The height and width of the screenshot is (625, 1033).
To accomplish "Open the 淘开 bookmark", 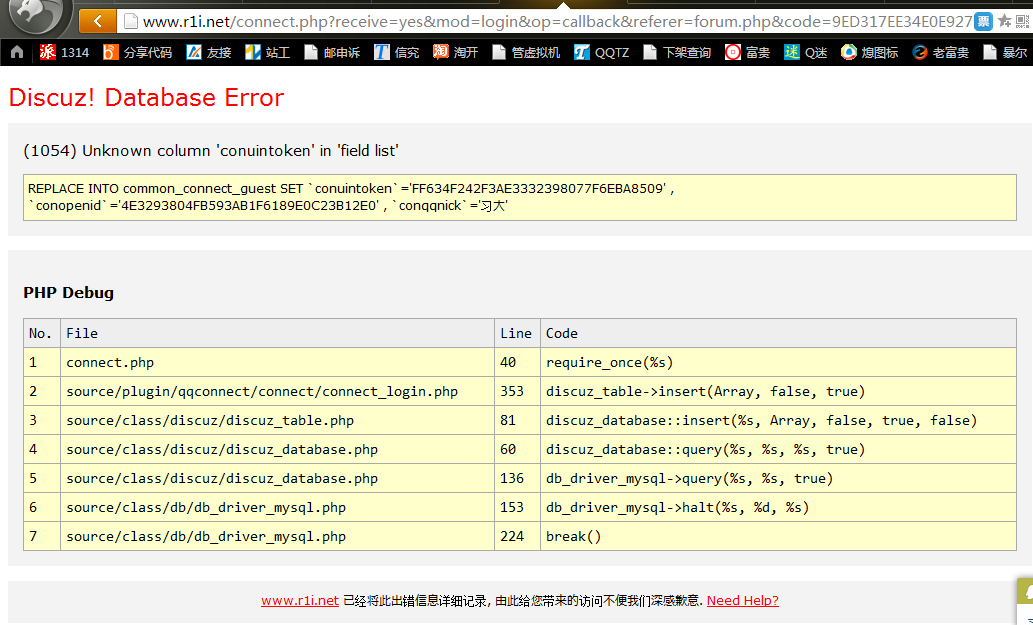I will click(456, 52).
